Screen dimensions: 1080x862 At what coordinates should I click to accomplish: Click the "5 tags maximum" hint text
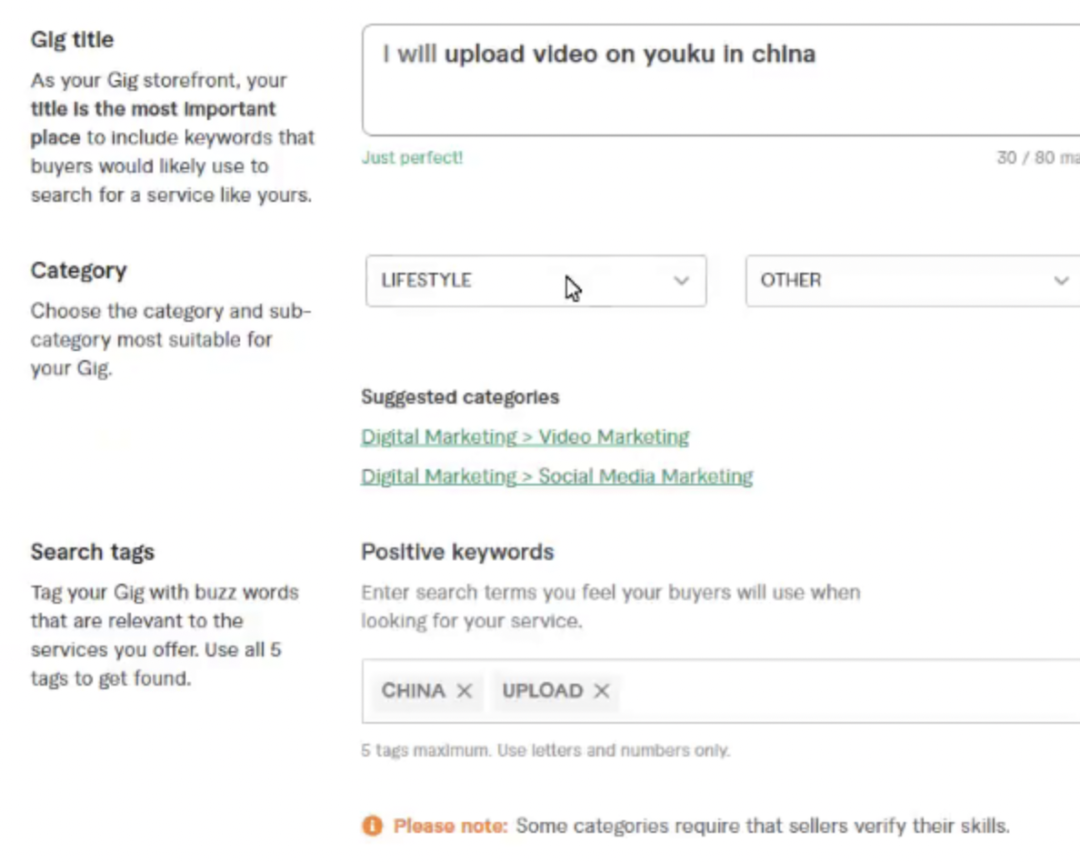(545, 750)
